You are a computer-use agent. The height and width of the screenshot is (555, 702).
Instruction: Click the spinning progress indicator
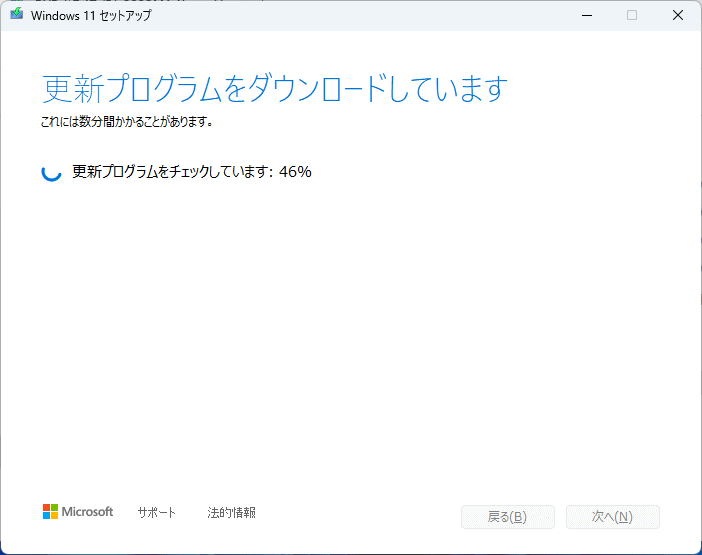[51, 172]
